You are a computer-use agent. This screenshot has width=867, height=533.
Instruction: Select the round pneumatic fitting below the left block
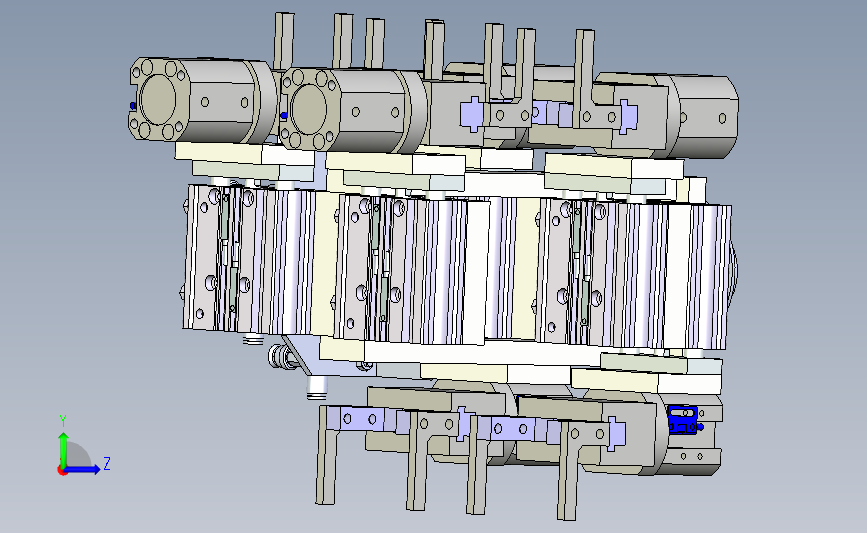click(x=282, y=357)
